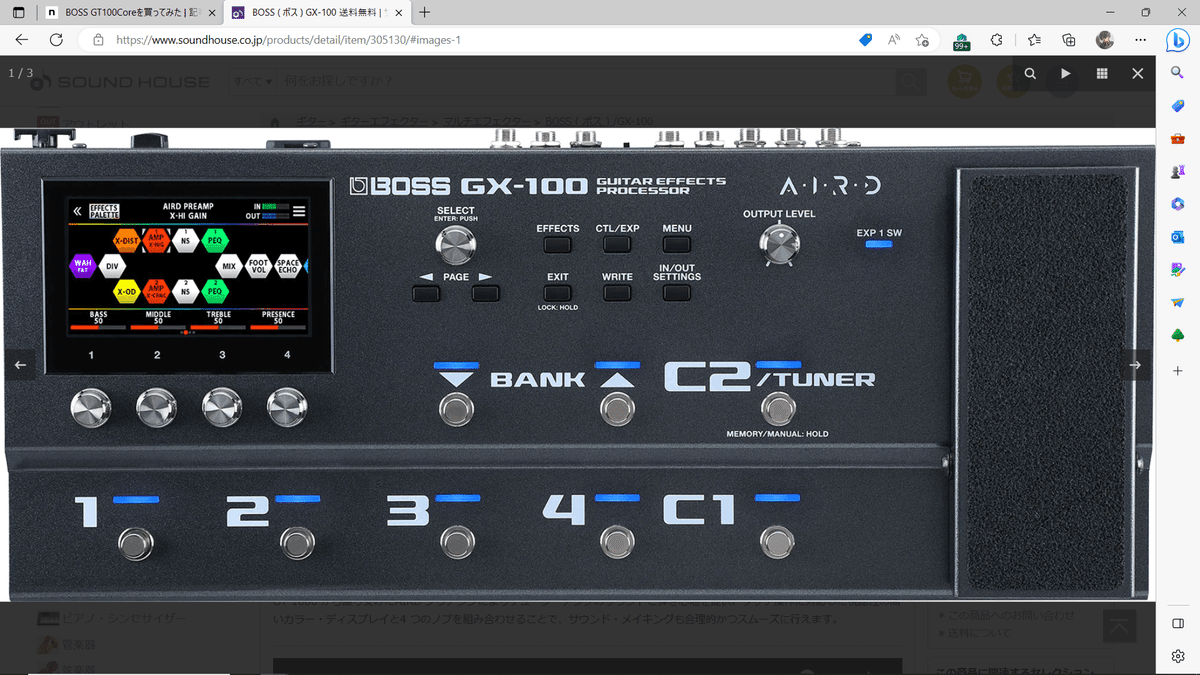Open a new browser tab
1200x675 pixels.
pyautogui.click(x=425, y=13)
